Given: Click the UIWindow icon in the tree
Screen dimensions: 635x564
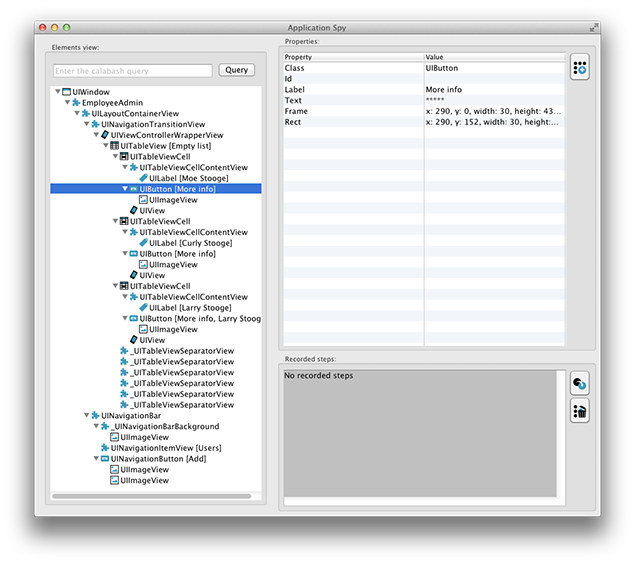Looking at the screenshot, I should 66,92.
